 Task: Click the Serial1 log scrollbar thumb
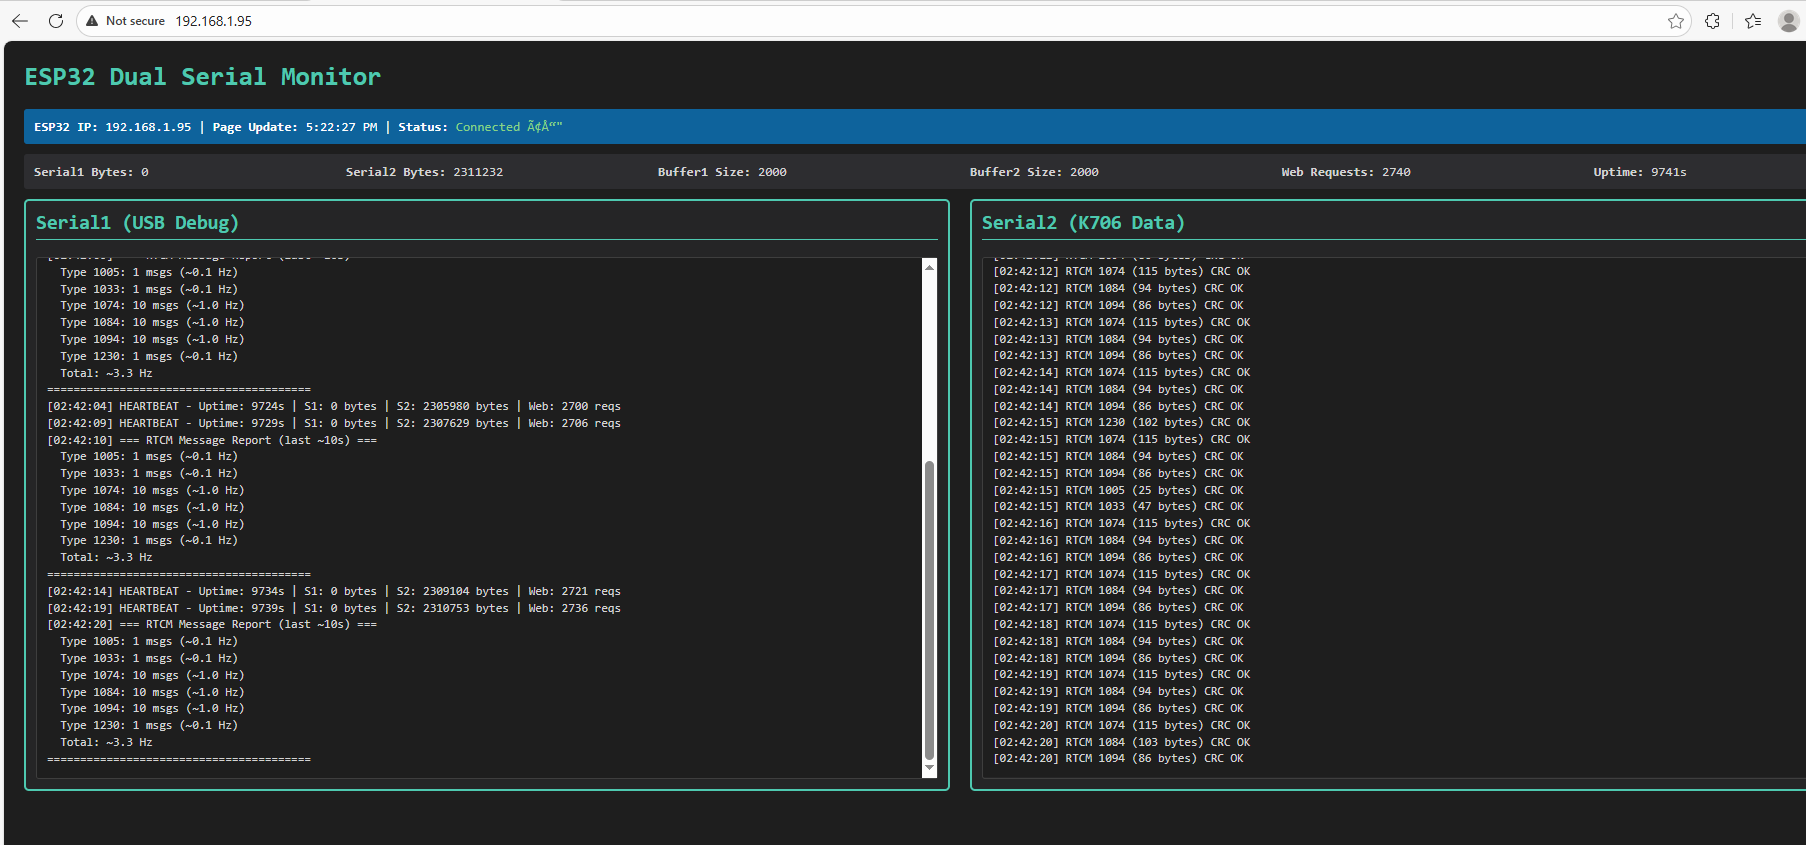pos(929,610)
